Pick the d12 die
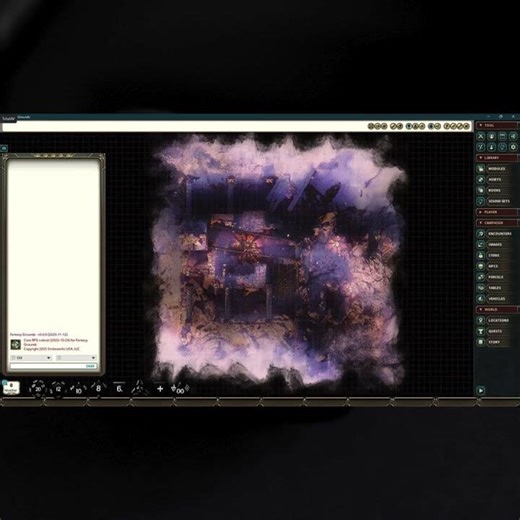Screen dimensions: 520x520 pos(58,389)
